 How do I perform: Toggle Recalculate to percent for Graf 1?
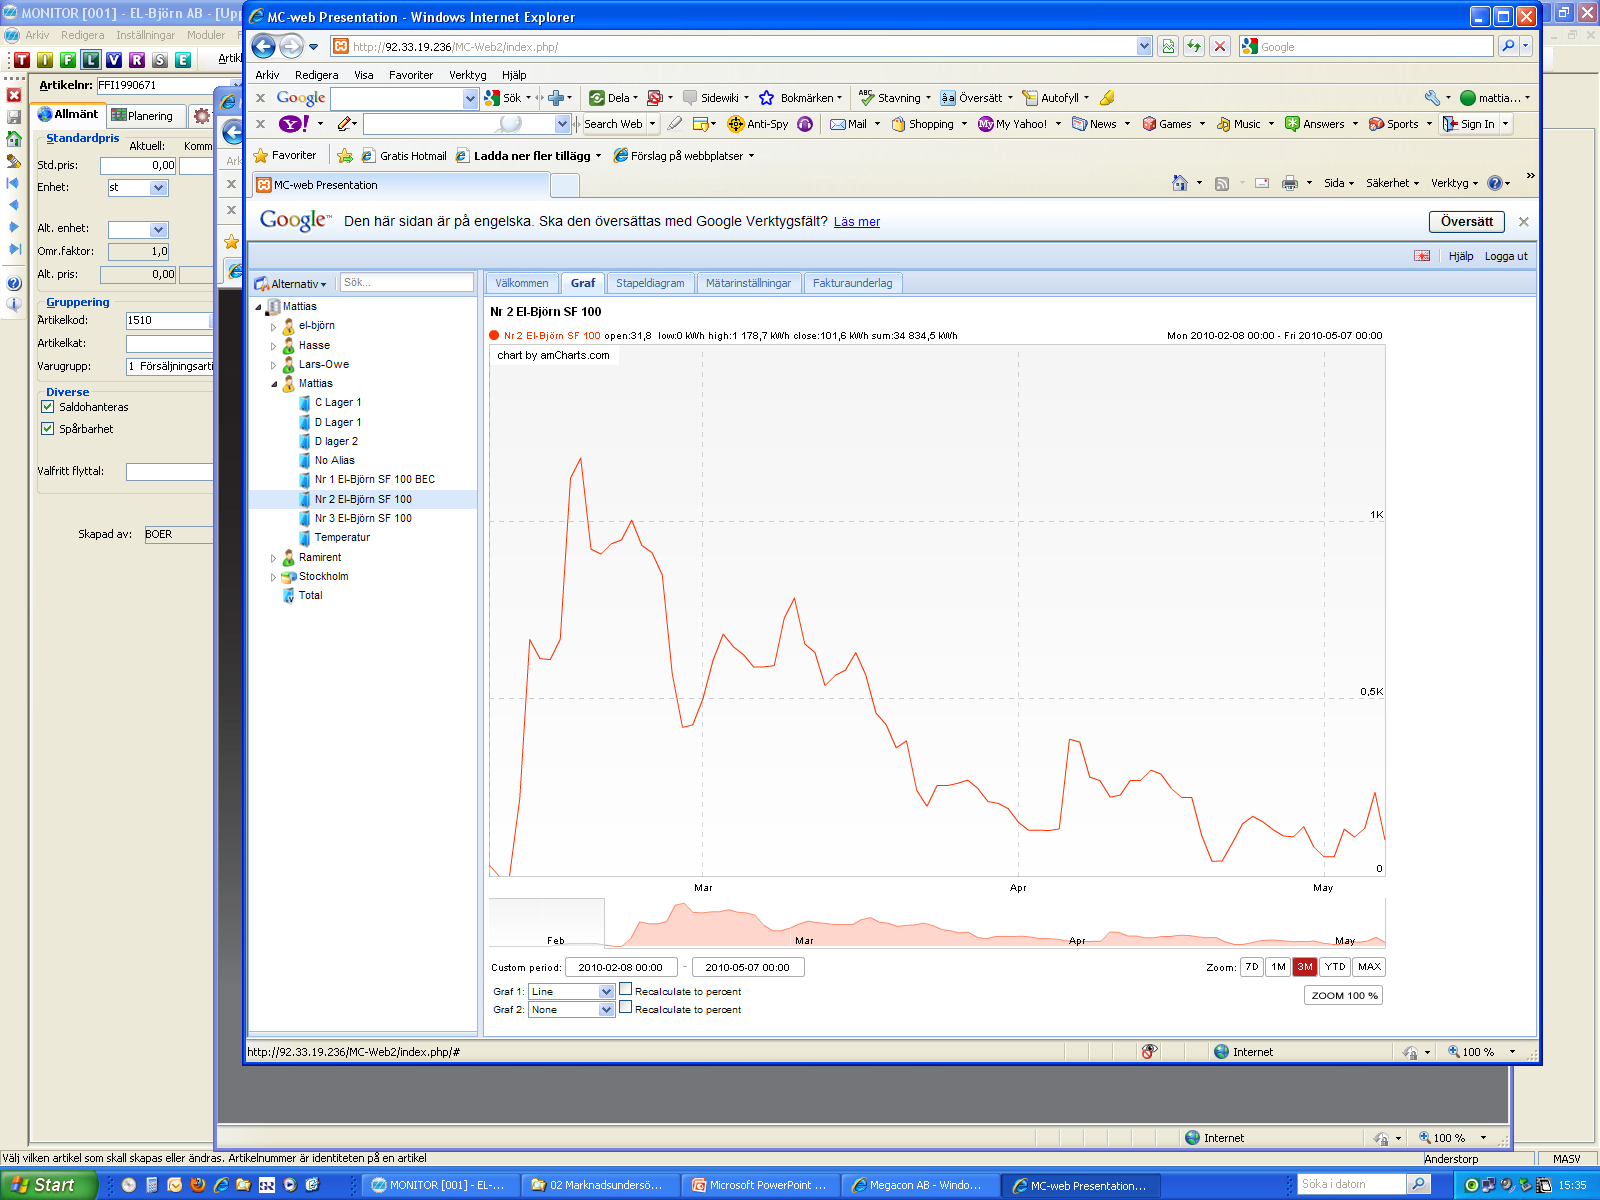[x=625, y=990]
